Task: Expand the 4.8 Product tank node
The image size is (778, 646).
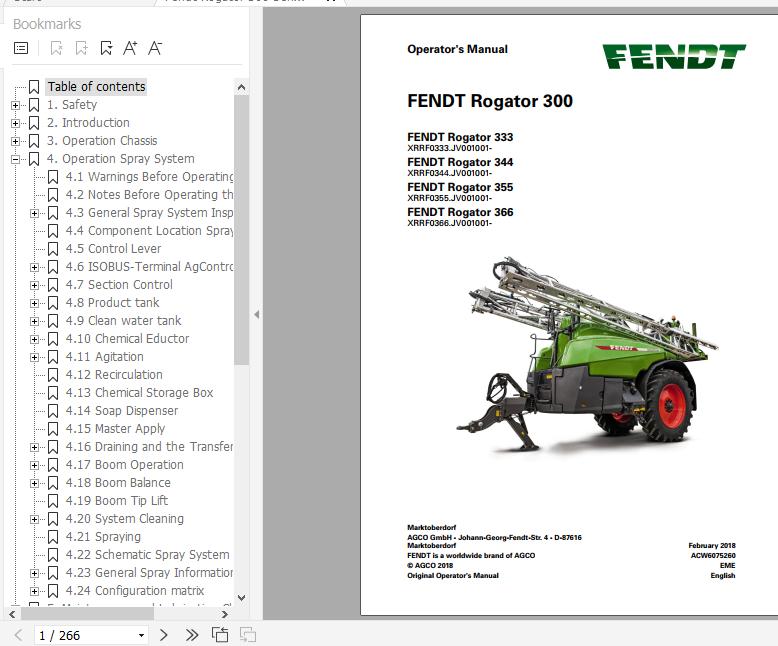Action: (x=34, y=303)
